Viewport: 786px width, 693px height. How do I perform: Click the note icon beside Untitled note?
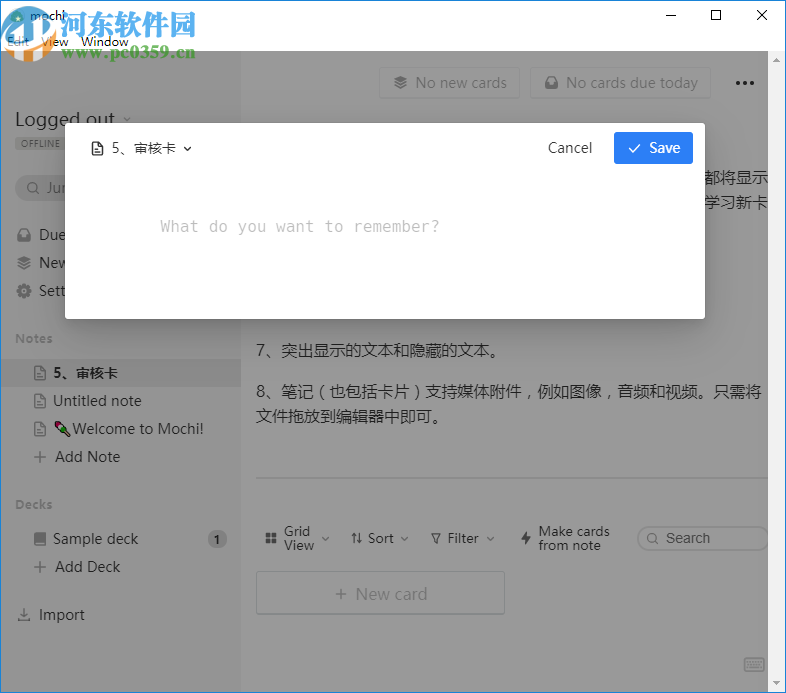coord(40,401)
